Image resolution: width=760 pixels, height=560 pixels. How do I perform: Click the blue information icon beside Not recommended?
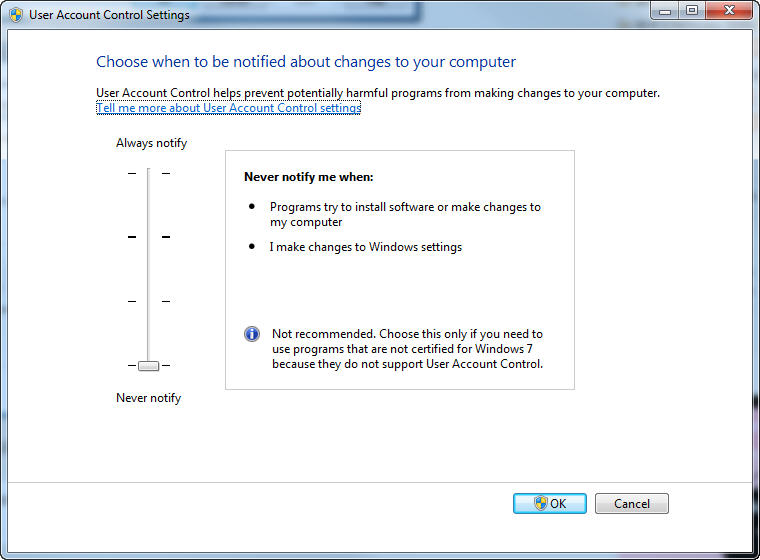[252, 334]
